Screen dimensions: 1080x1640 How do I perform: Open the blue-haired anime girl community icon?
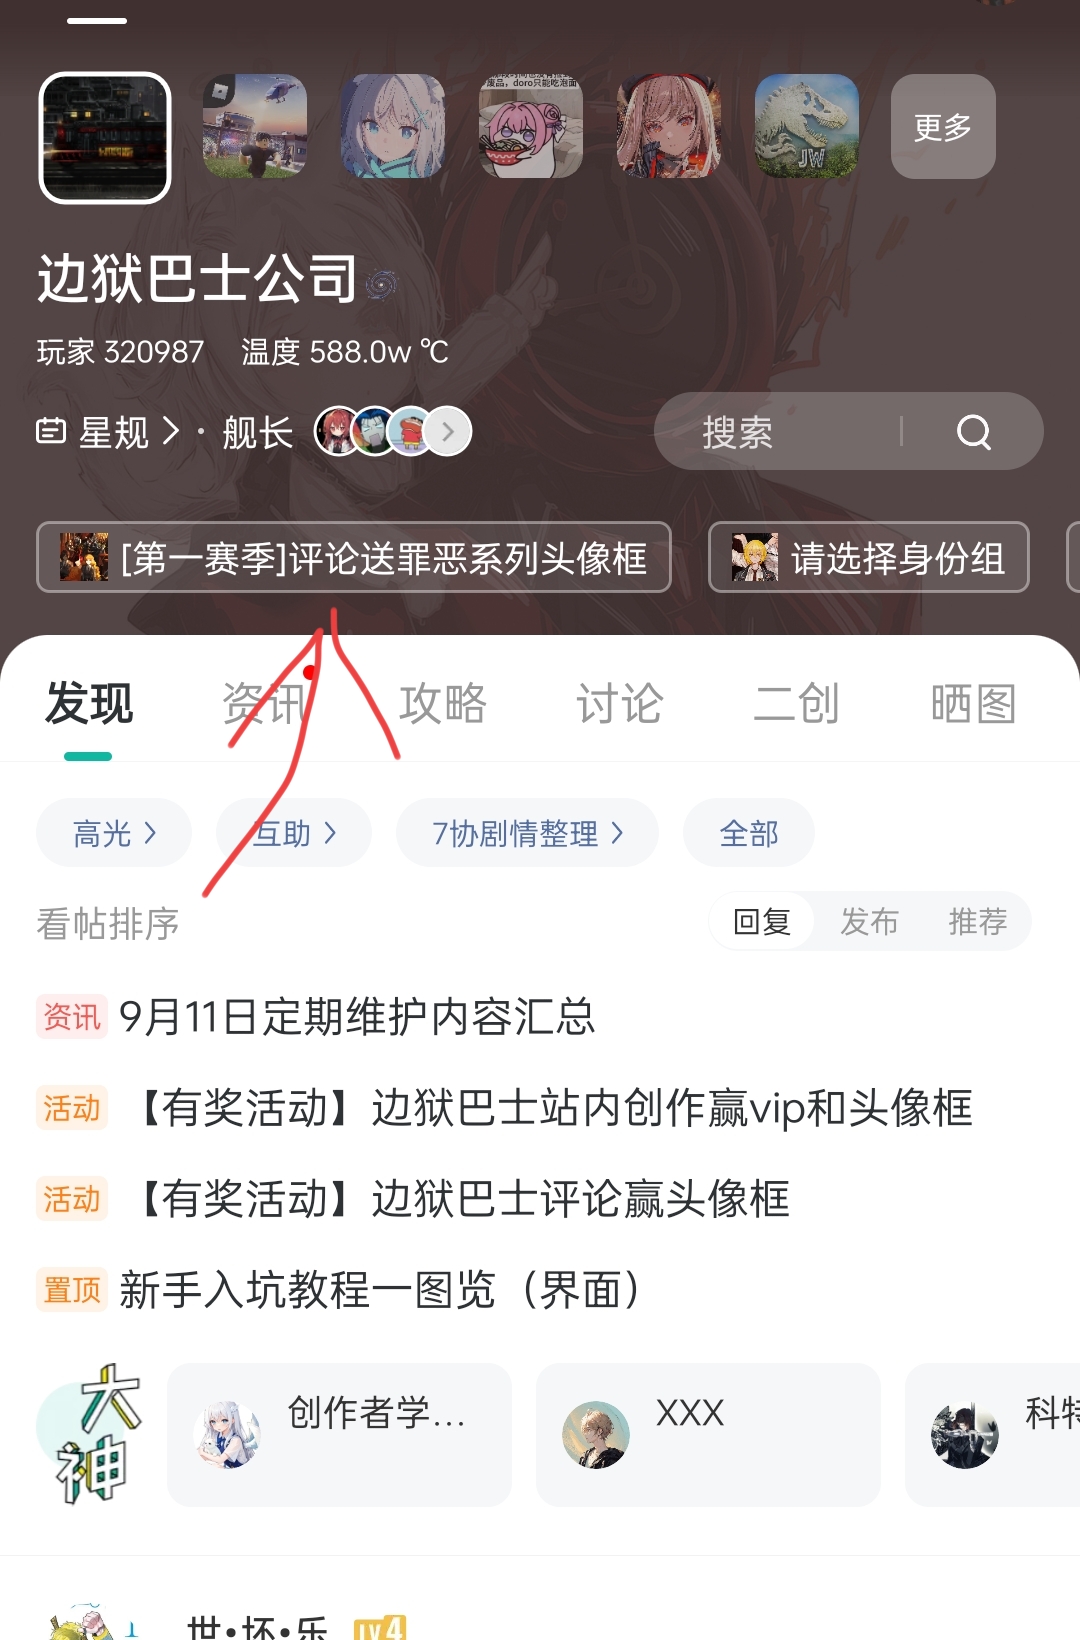pyautogui.click(x=392, y=127)
